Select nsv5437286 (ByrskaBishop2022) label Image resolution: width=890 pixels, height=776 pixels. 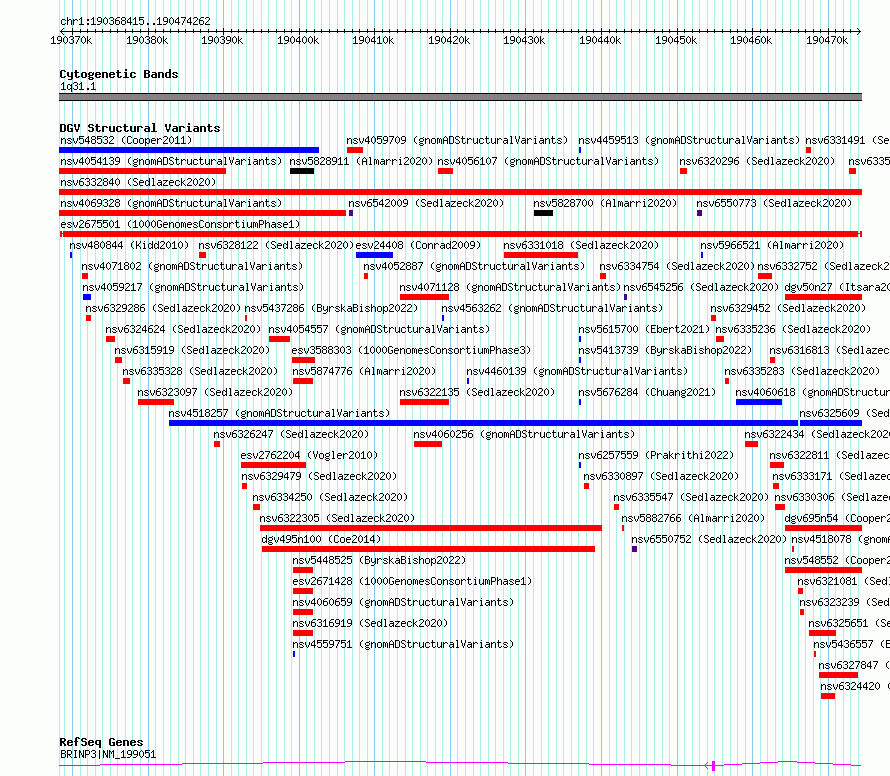331,308
